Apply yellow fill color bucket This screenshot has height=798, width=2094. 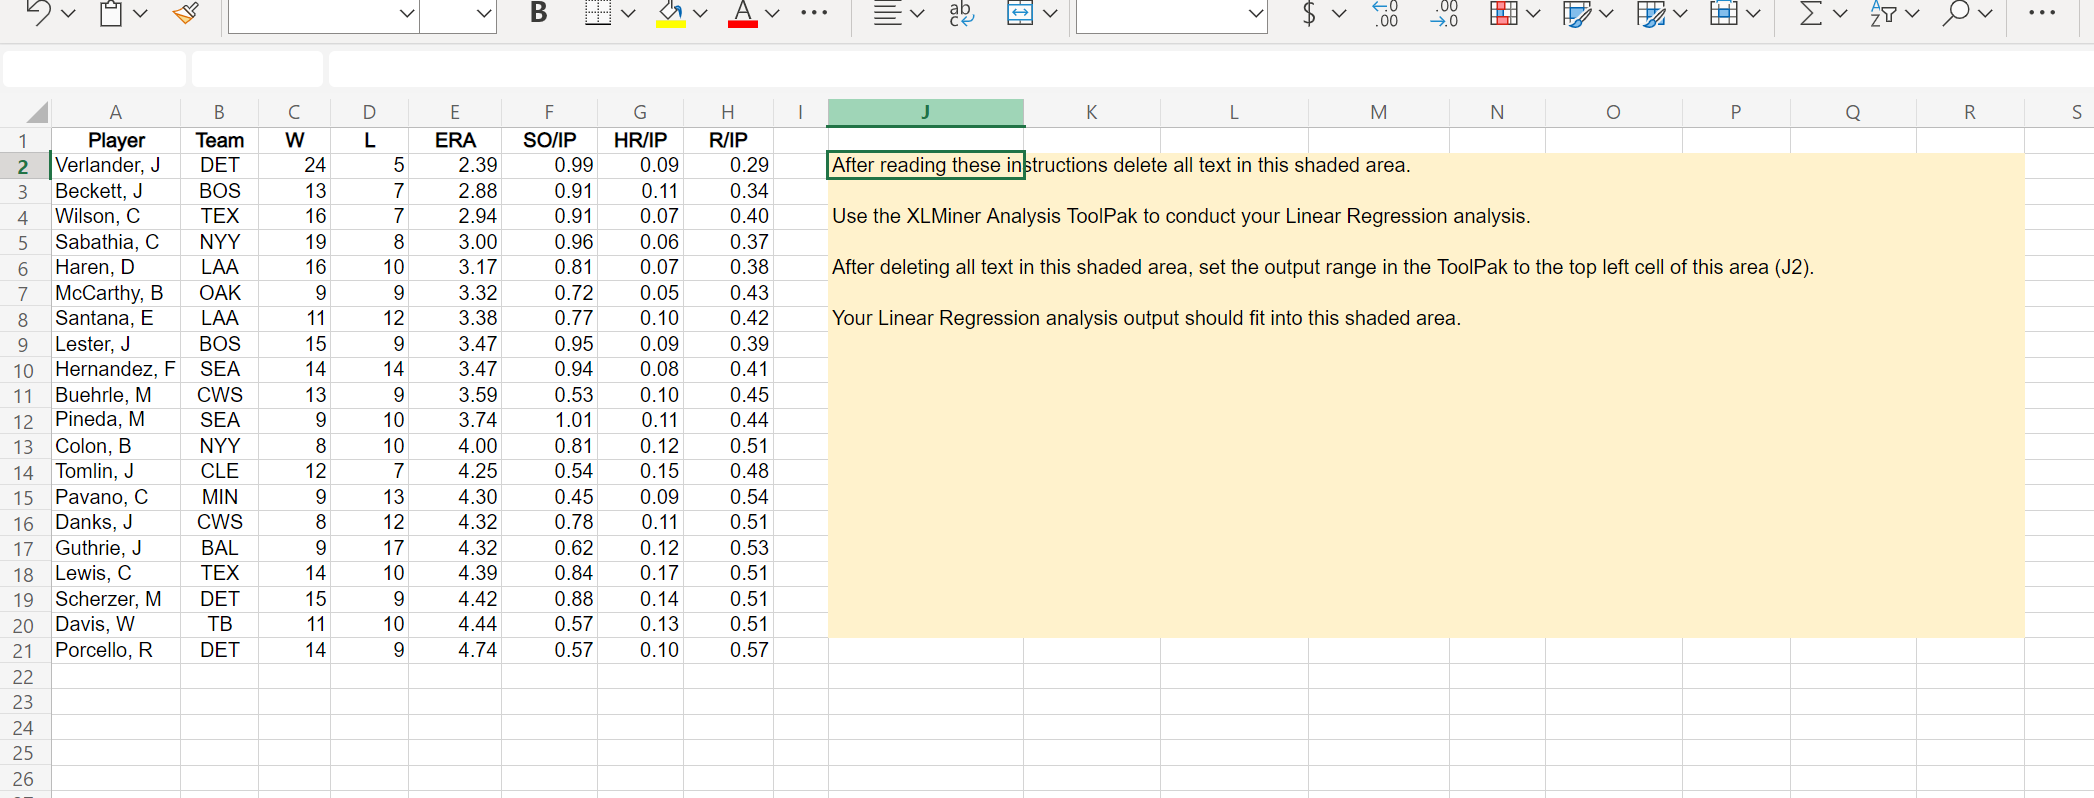pos(670,13)
